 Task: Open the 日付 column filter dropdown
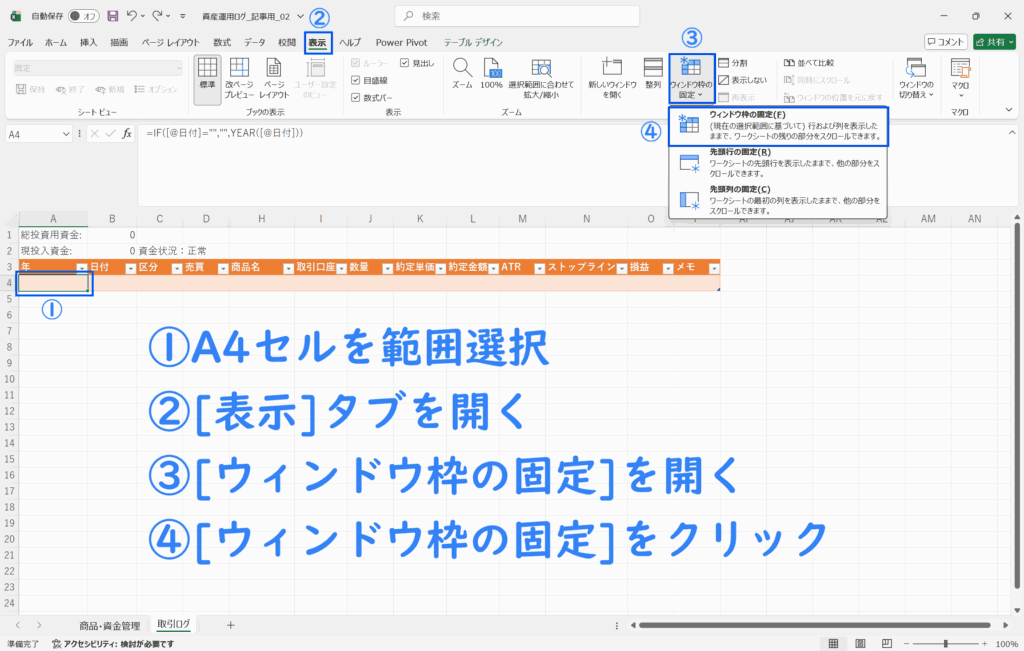click(125, 268)
